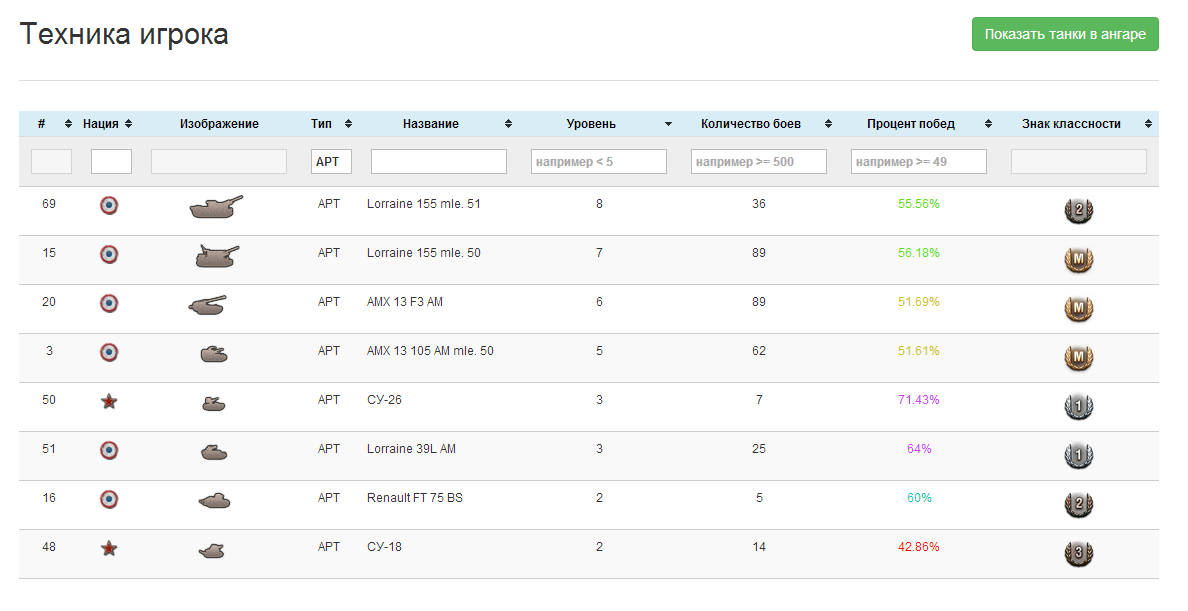
Task: Click the Soviet star icon in СУ-26 row
Action: point(109,401)
